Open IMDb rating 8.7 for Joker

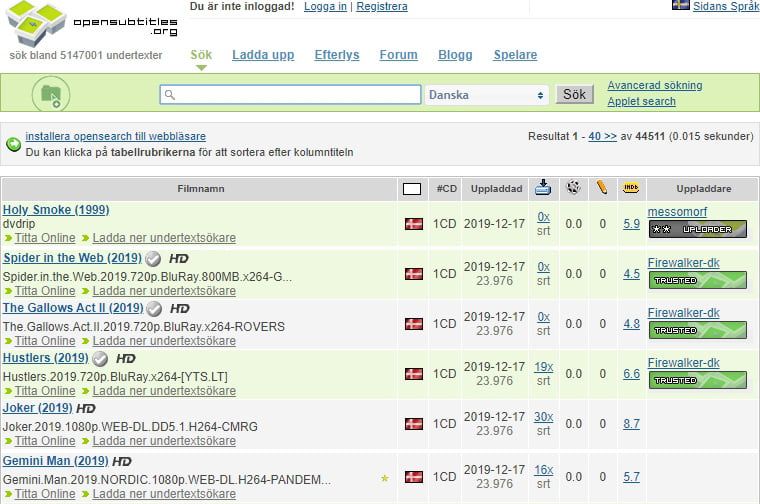point(632,424)
